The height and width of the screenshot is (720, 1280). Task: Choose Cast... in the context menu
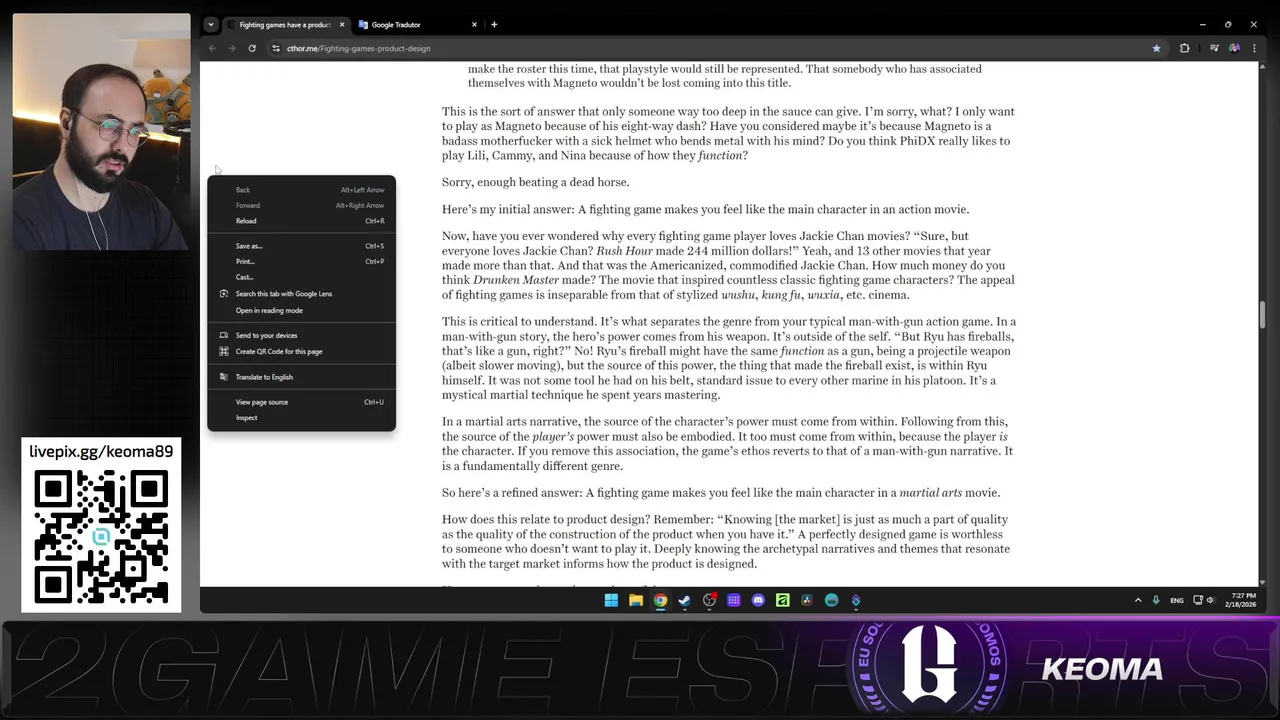[x=301, y=277]
